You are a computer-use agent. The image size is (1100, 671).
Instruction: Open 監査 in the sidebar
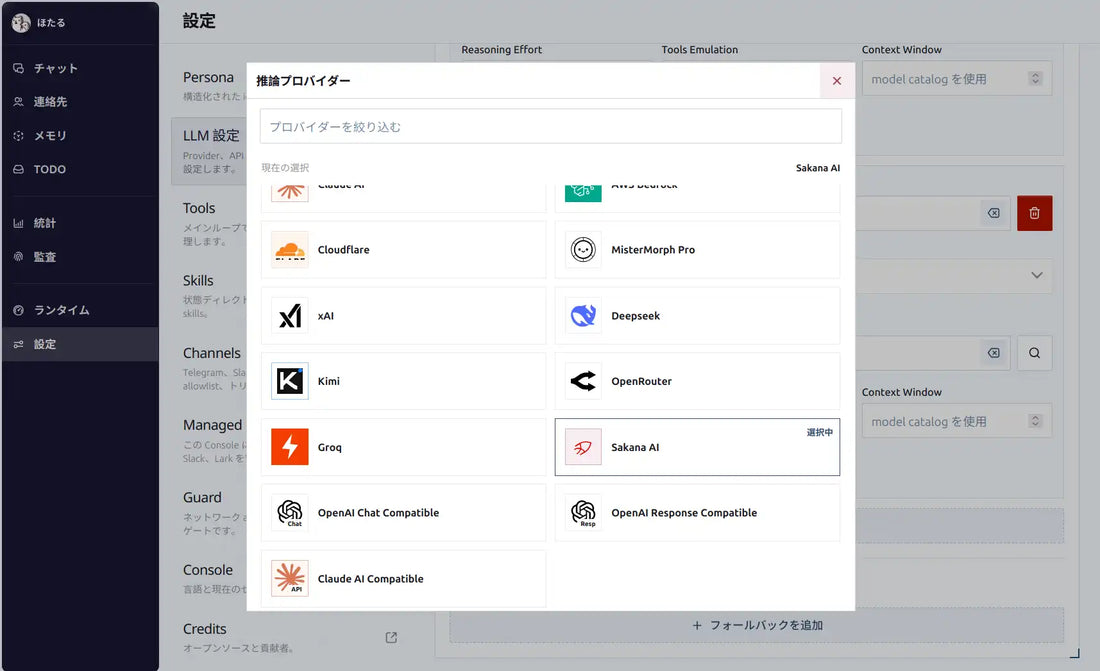coord(80,257)
